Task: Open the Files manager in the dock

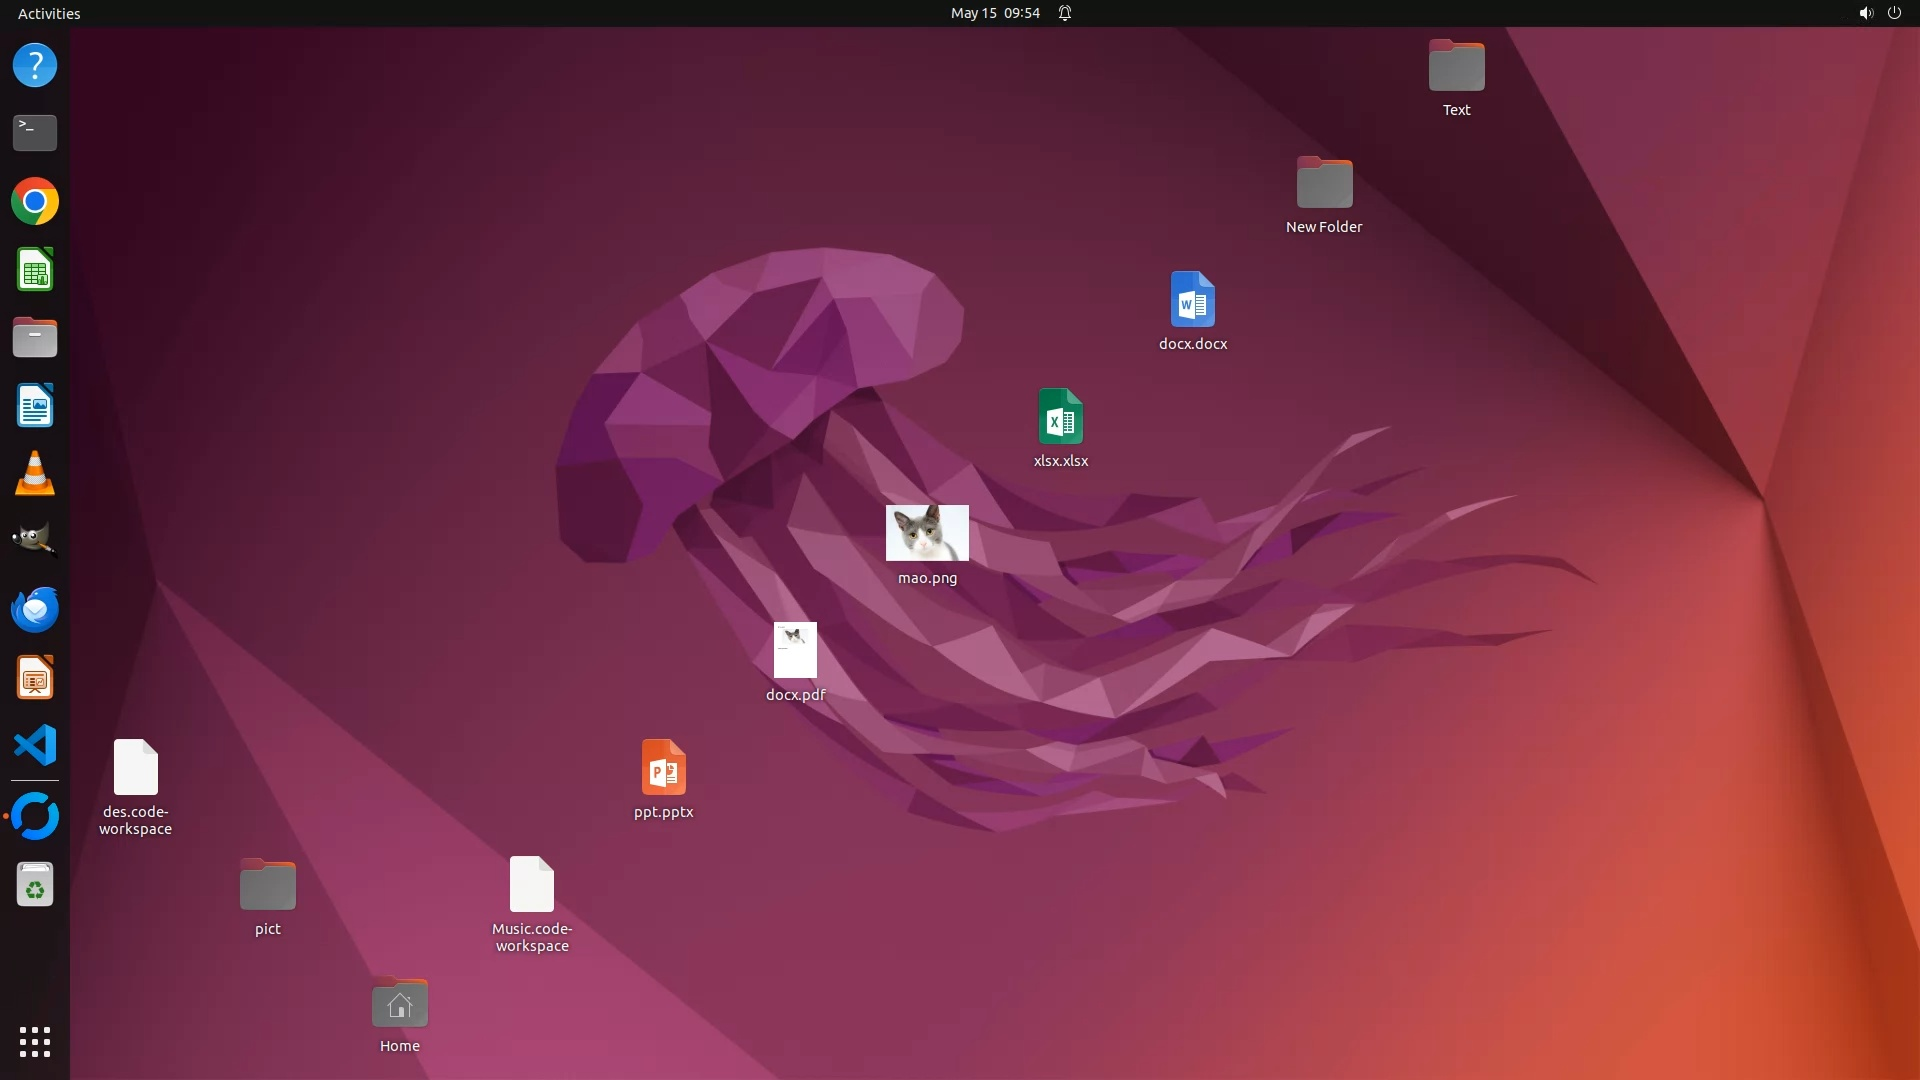Action: [x=35, y=338]
